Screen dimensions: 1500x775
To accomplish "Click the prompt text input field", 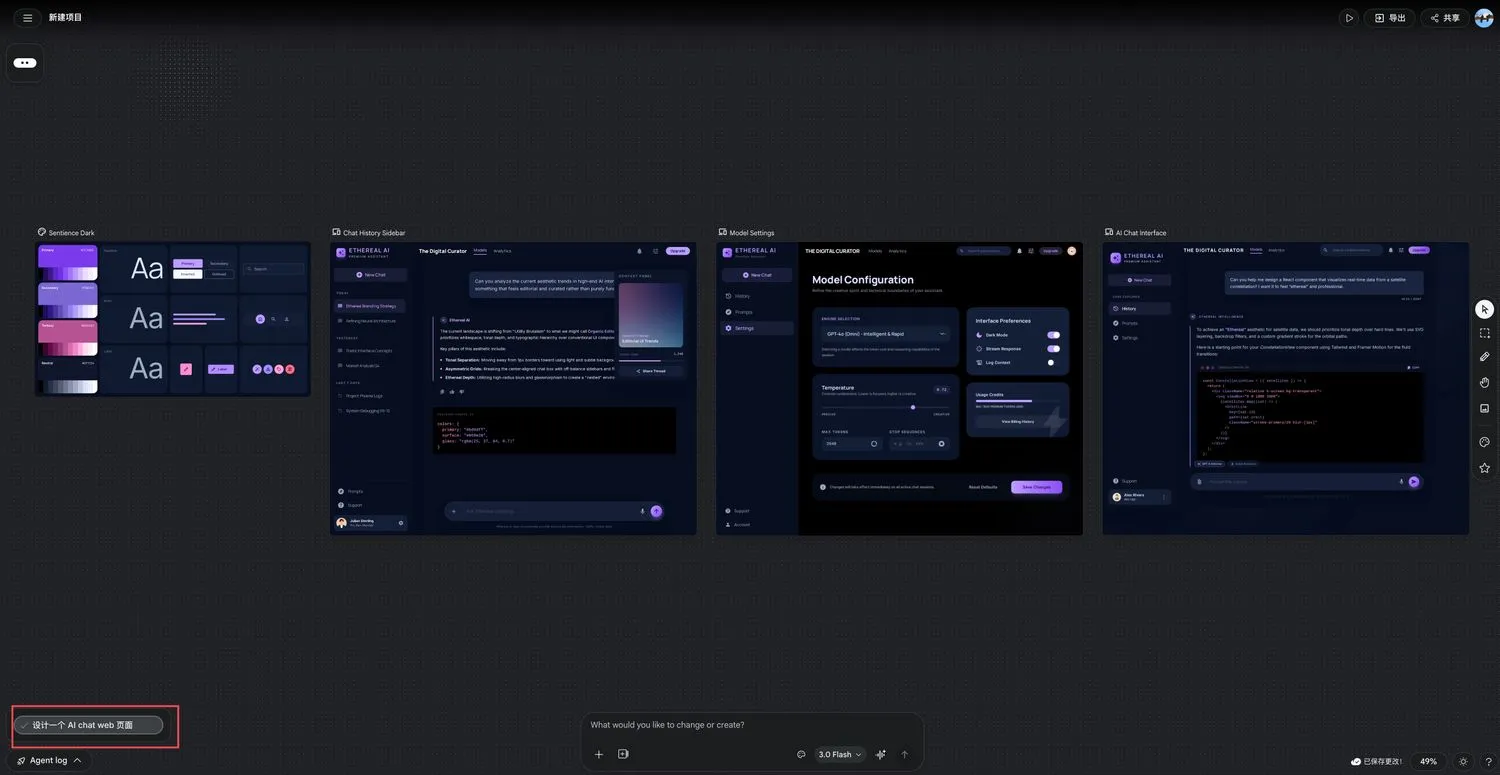I will (x=752, y=725).
